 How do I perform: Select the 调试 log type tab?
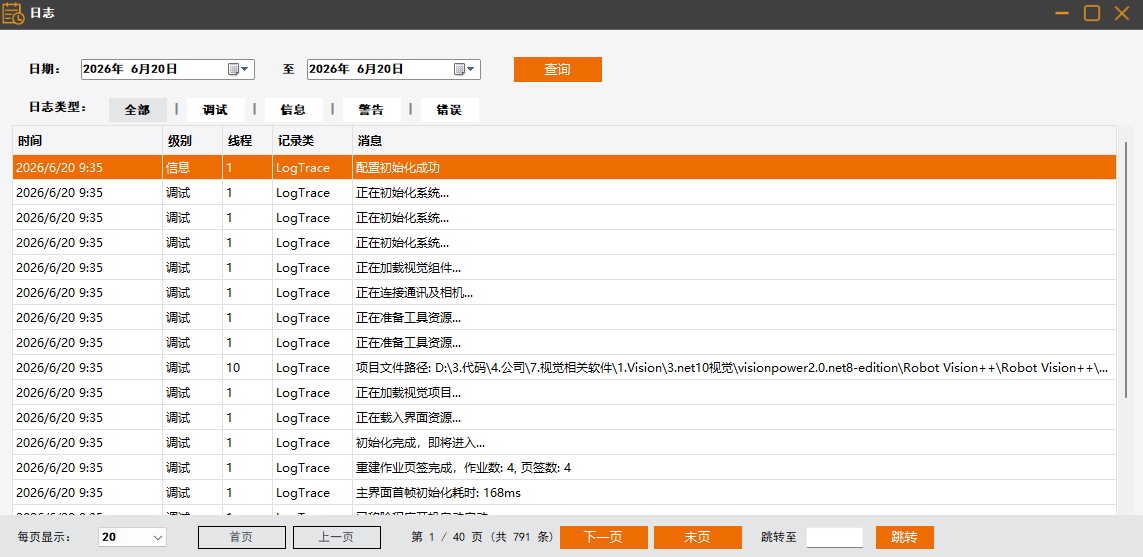(x=216, y=110)
